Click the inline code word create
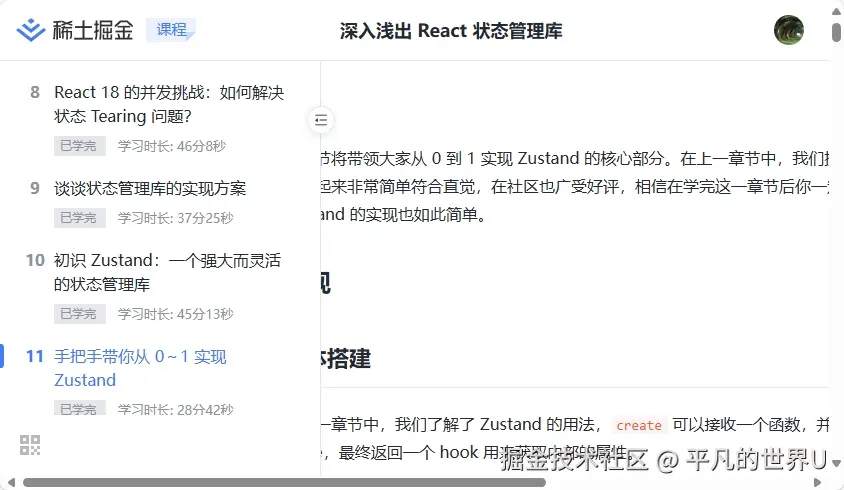844x490 pixels. [x=639, y=425]
